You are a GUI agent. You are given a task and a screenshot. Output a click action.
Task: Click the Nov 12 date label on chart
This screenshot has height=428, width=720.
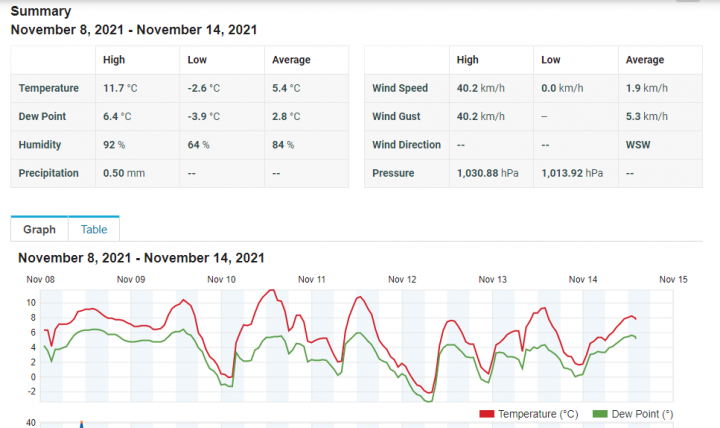coord(402,280)
